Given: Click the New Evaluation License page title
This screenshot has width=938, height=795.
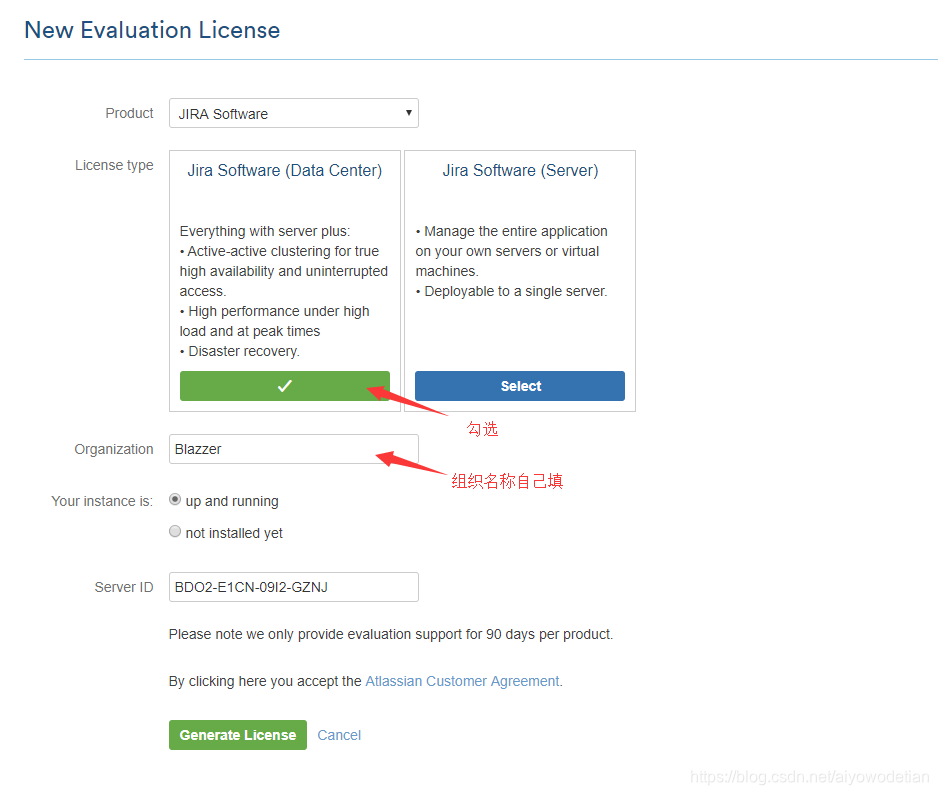Looking at the screenshot, I should 152,30.
